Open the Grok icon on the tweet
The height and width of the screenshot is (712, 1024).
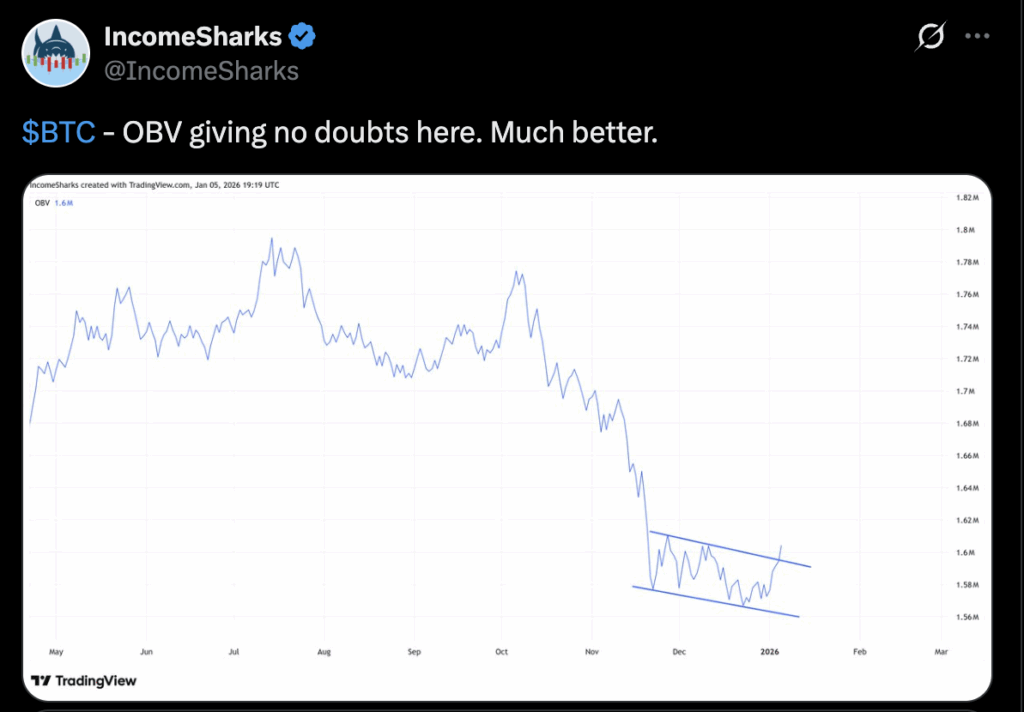(930, 38)
